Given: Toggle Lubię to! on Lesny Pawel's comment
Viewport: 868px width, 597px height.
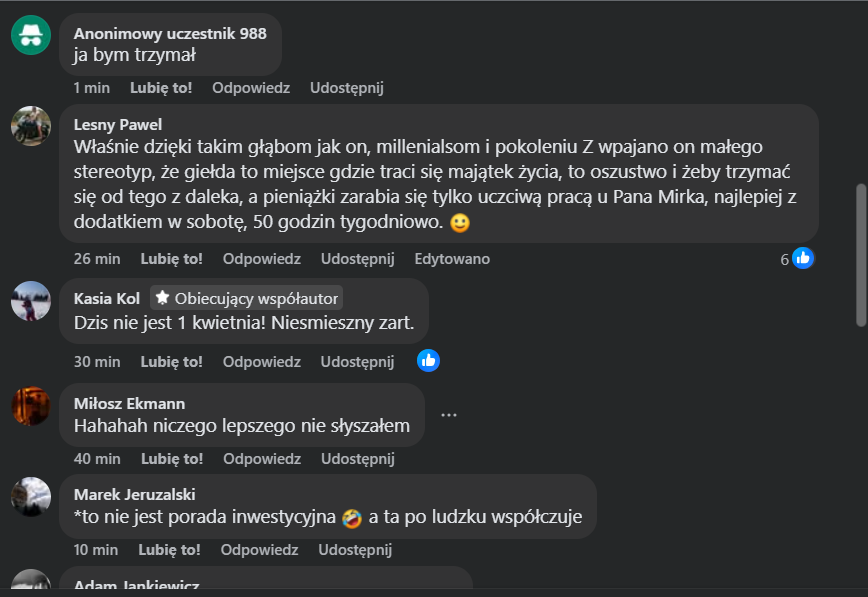Looking at the screenshot, I should point(172,259).
